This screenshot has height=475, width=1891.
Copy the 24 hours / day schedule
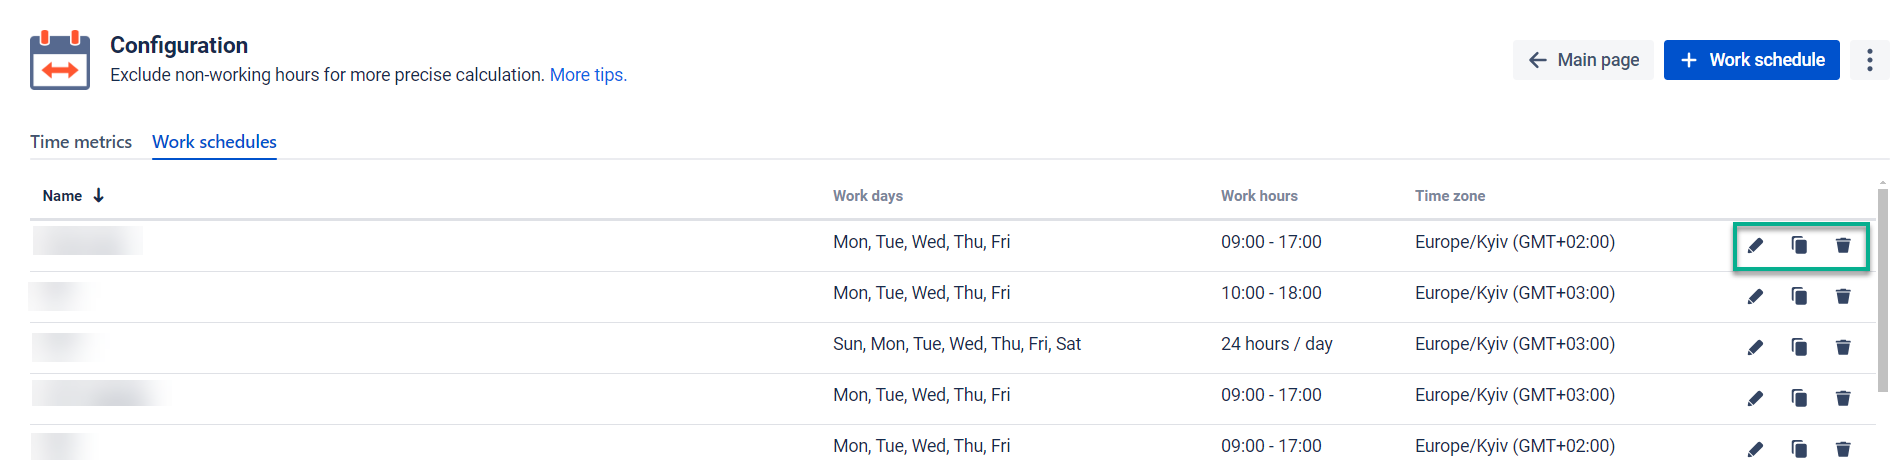click(1799, 347)
